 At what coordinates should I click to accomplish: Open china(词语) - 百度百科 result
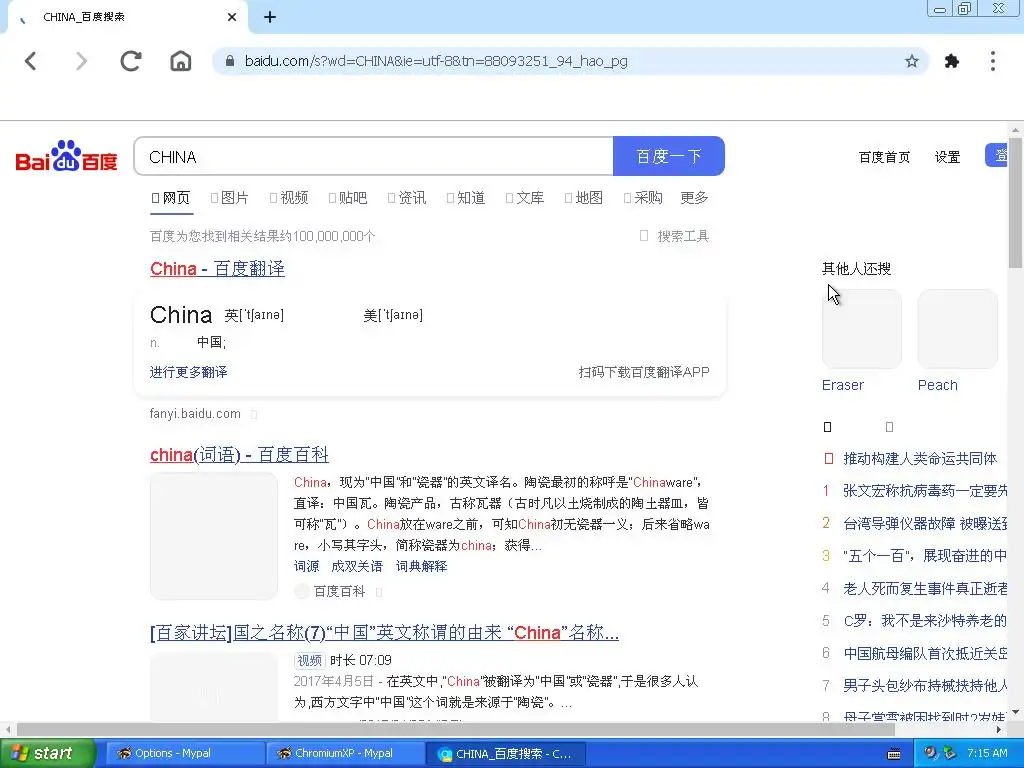click(x=239, y=455)
